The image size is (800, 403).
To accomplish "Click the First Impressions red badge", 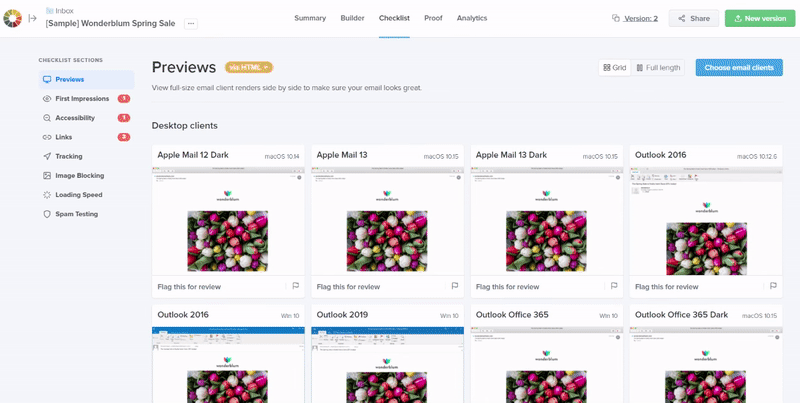I will (x=124, y=98).
